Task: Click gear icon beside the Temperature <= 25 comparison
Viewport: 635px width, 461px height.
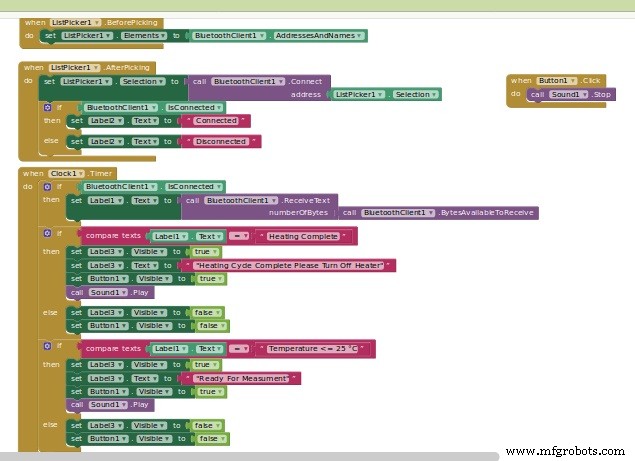Action: click(x=46, y=348)
